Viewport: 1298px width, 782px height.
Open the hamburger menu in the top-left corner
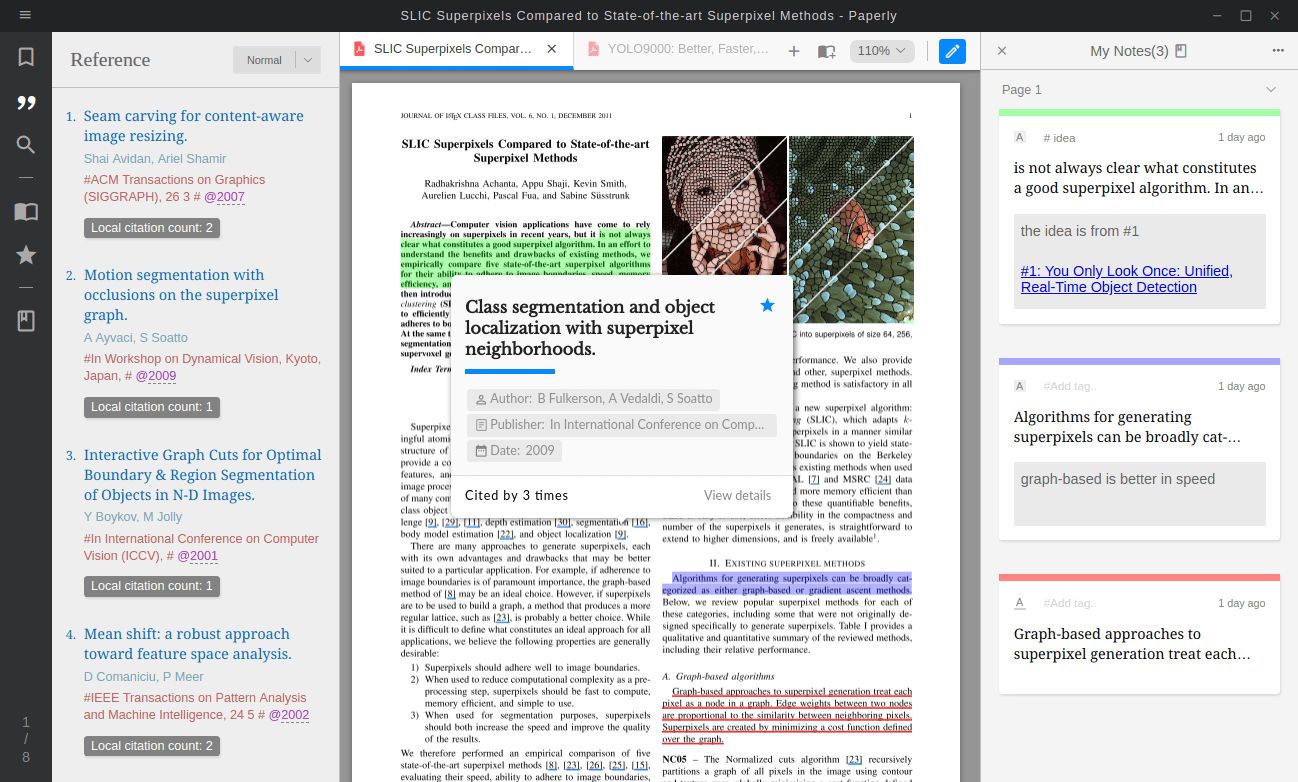tap(25, 15)
